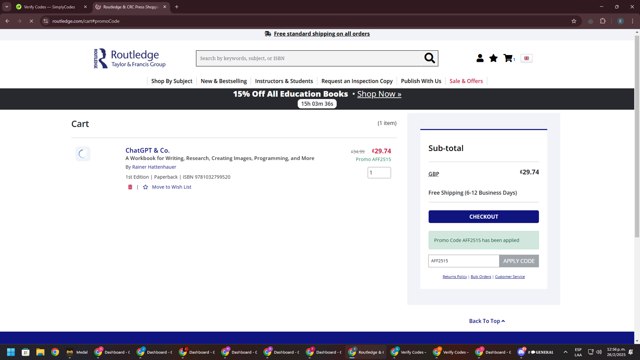Click the site info icon in address bar

pyautogui.click(x=46, y=21)
